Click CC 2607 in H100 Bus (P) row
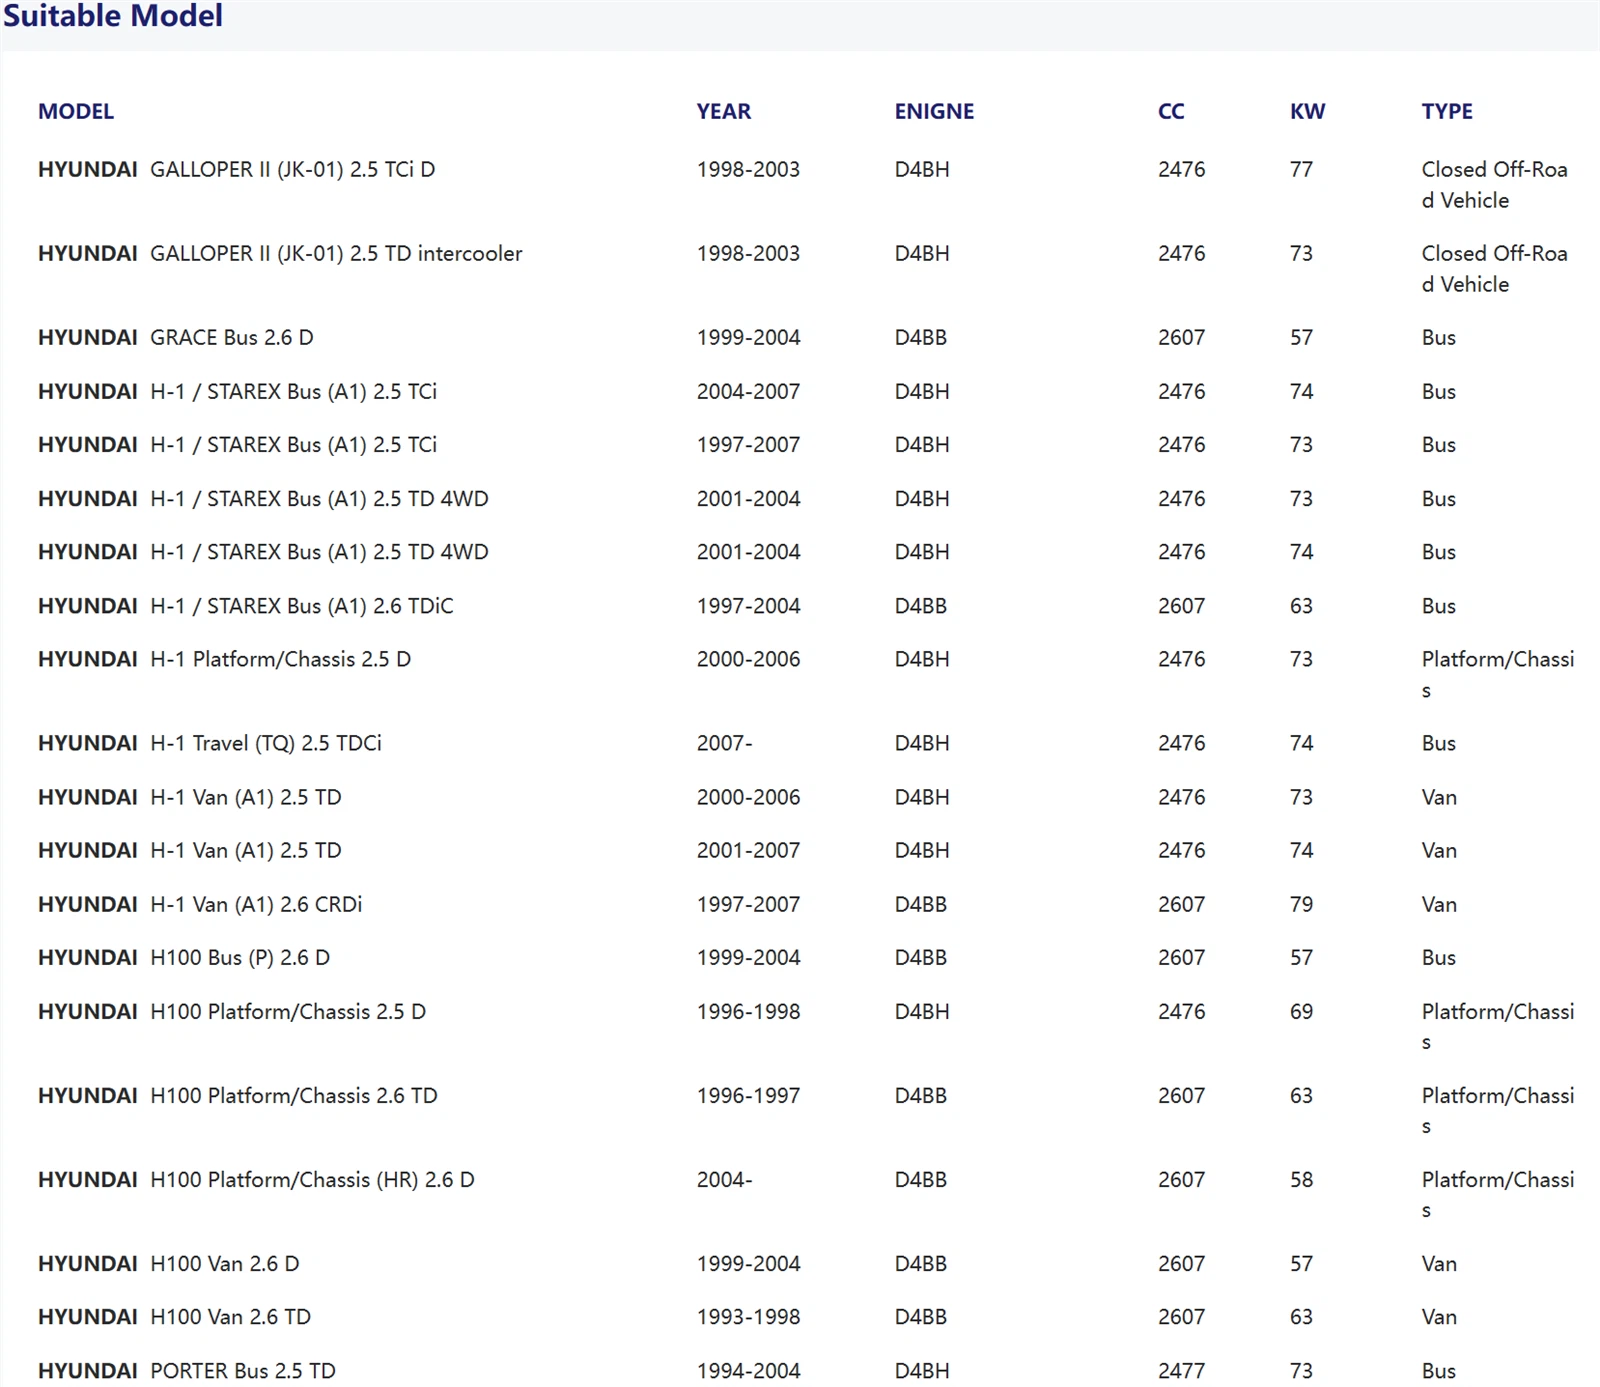This screenshot has width=1600, height=1387. tap(1182, 958)
